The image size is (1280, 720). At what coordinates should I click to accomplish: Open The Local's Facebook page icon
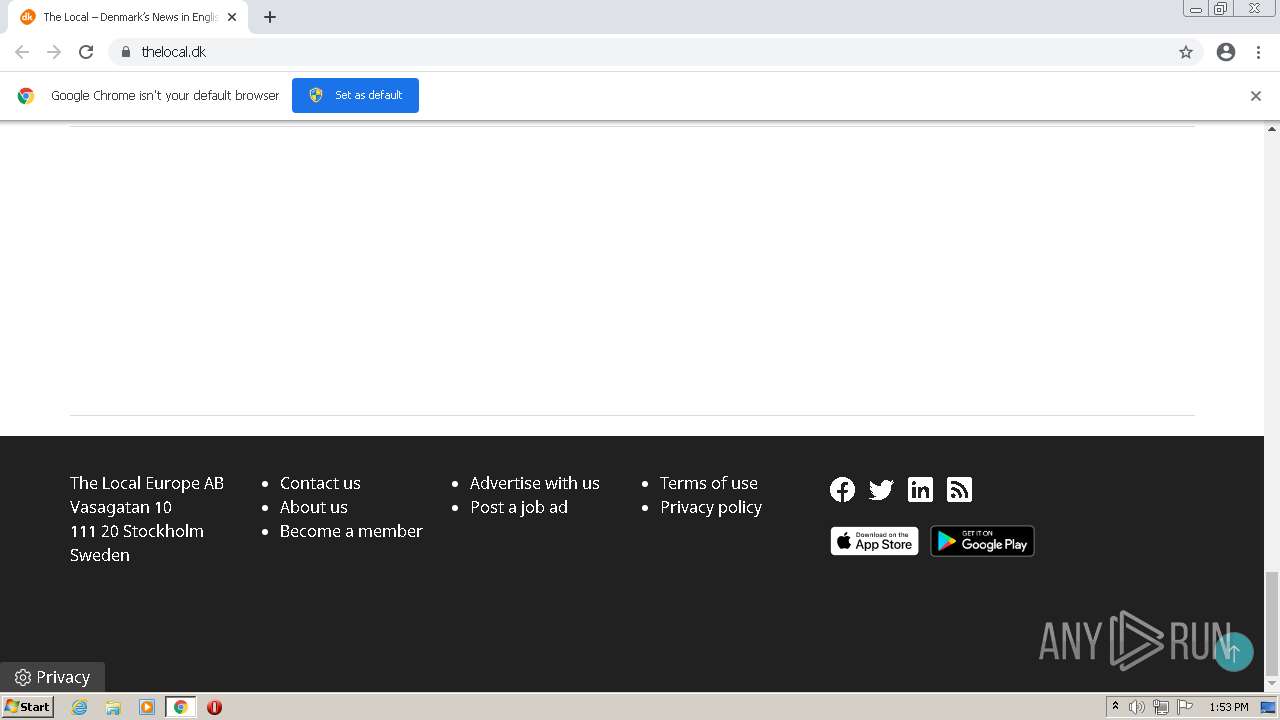[x=842, y=489]
